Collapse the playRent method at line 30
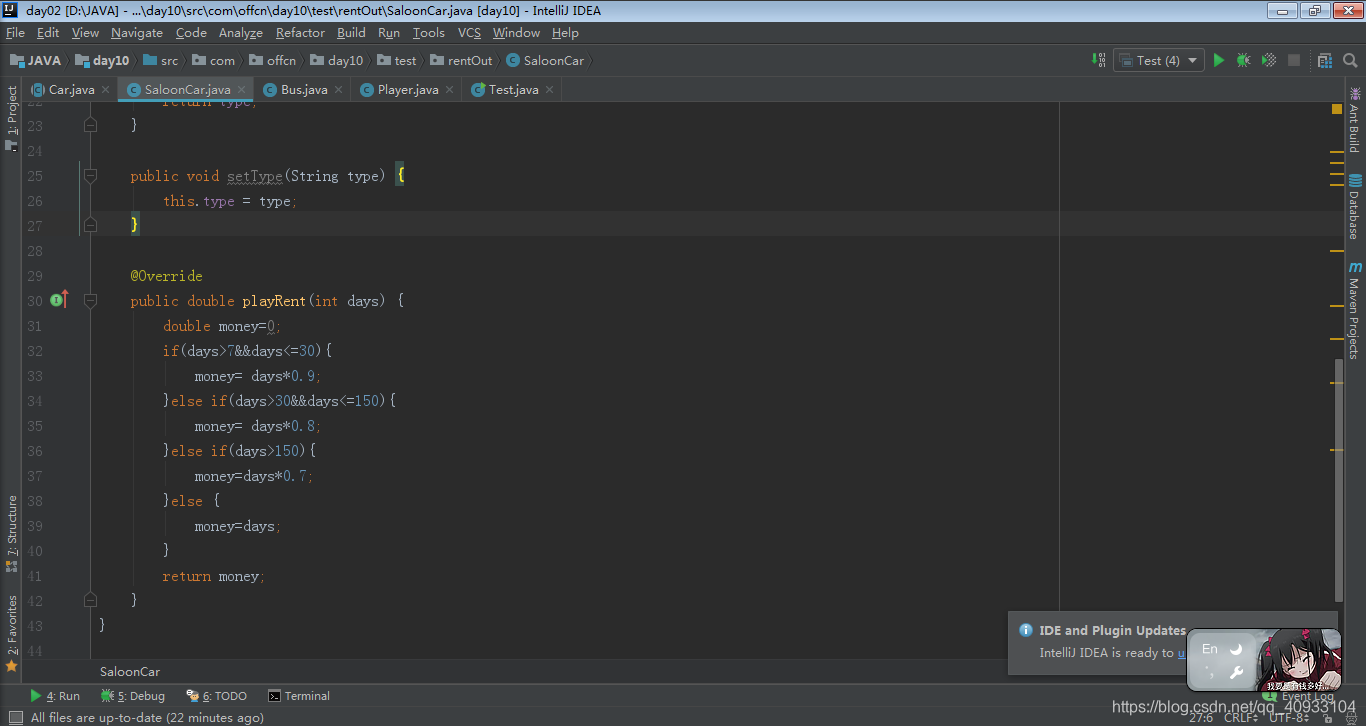The height and width of the screenshot is (726, 1366). 91,301
